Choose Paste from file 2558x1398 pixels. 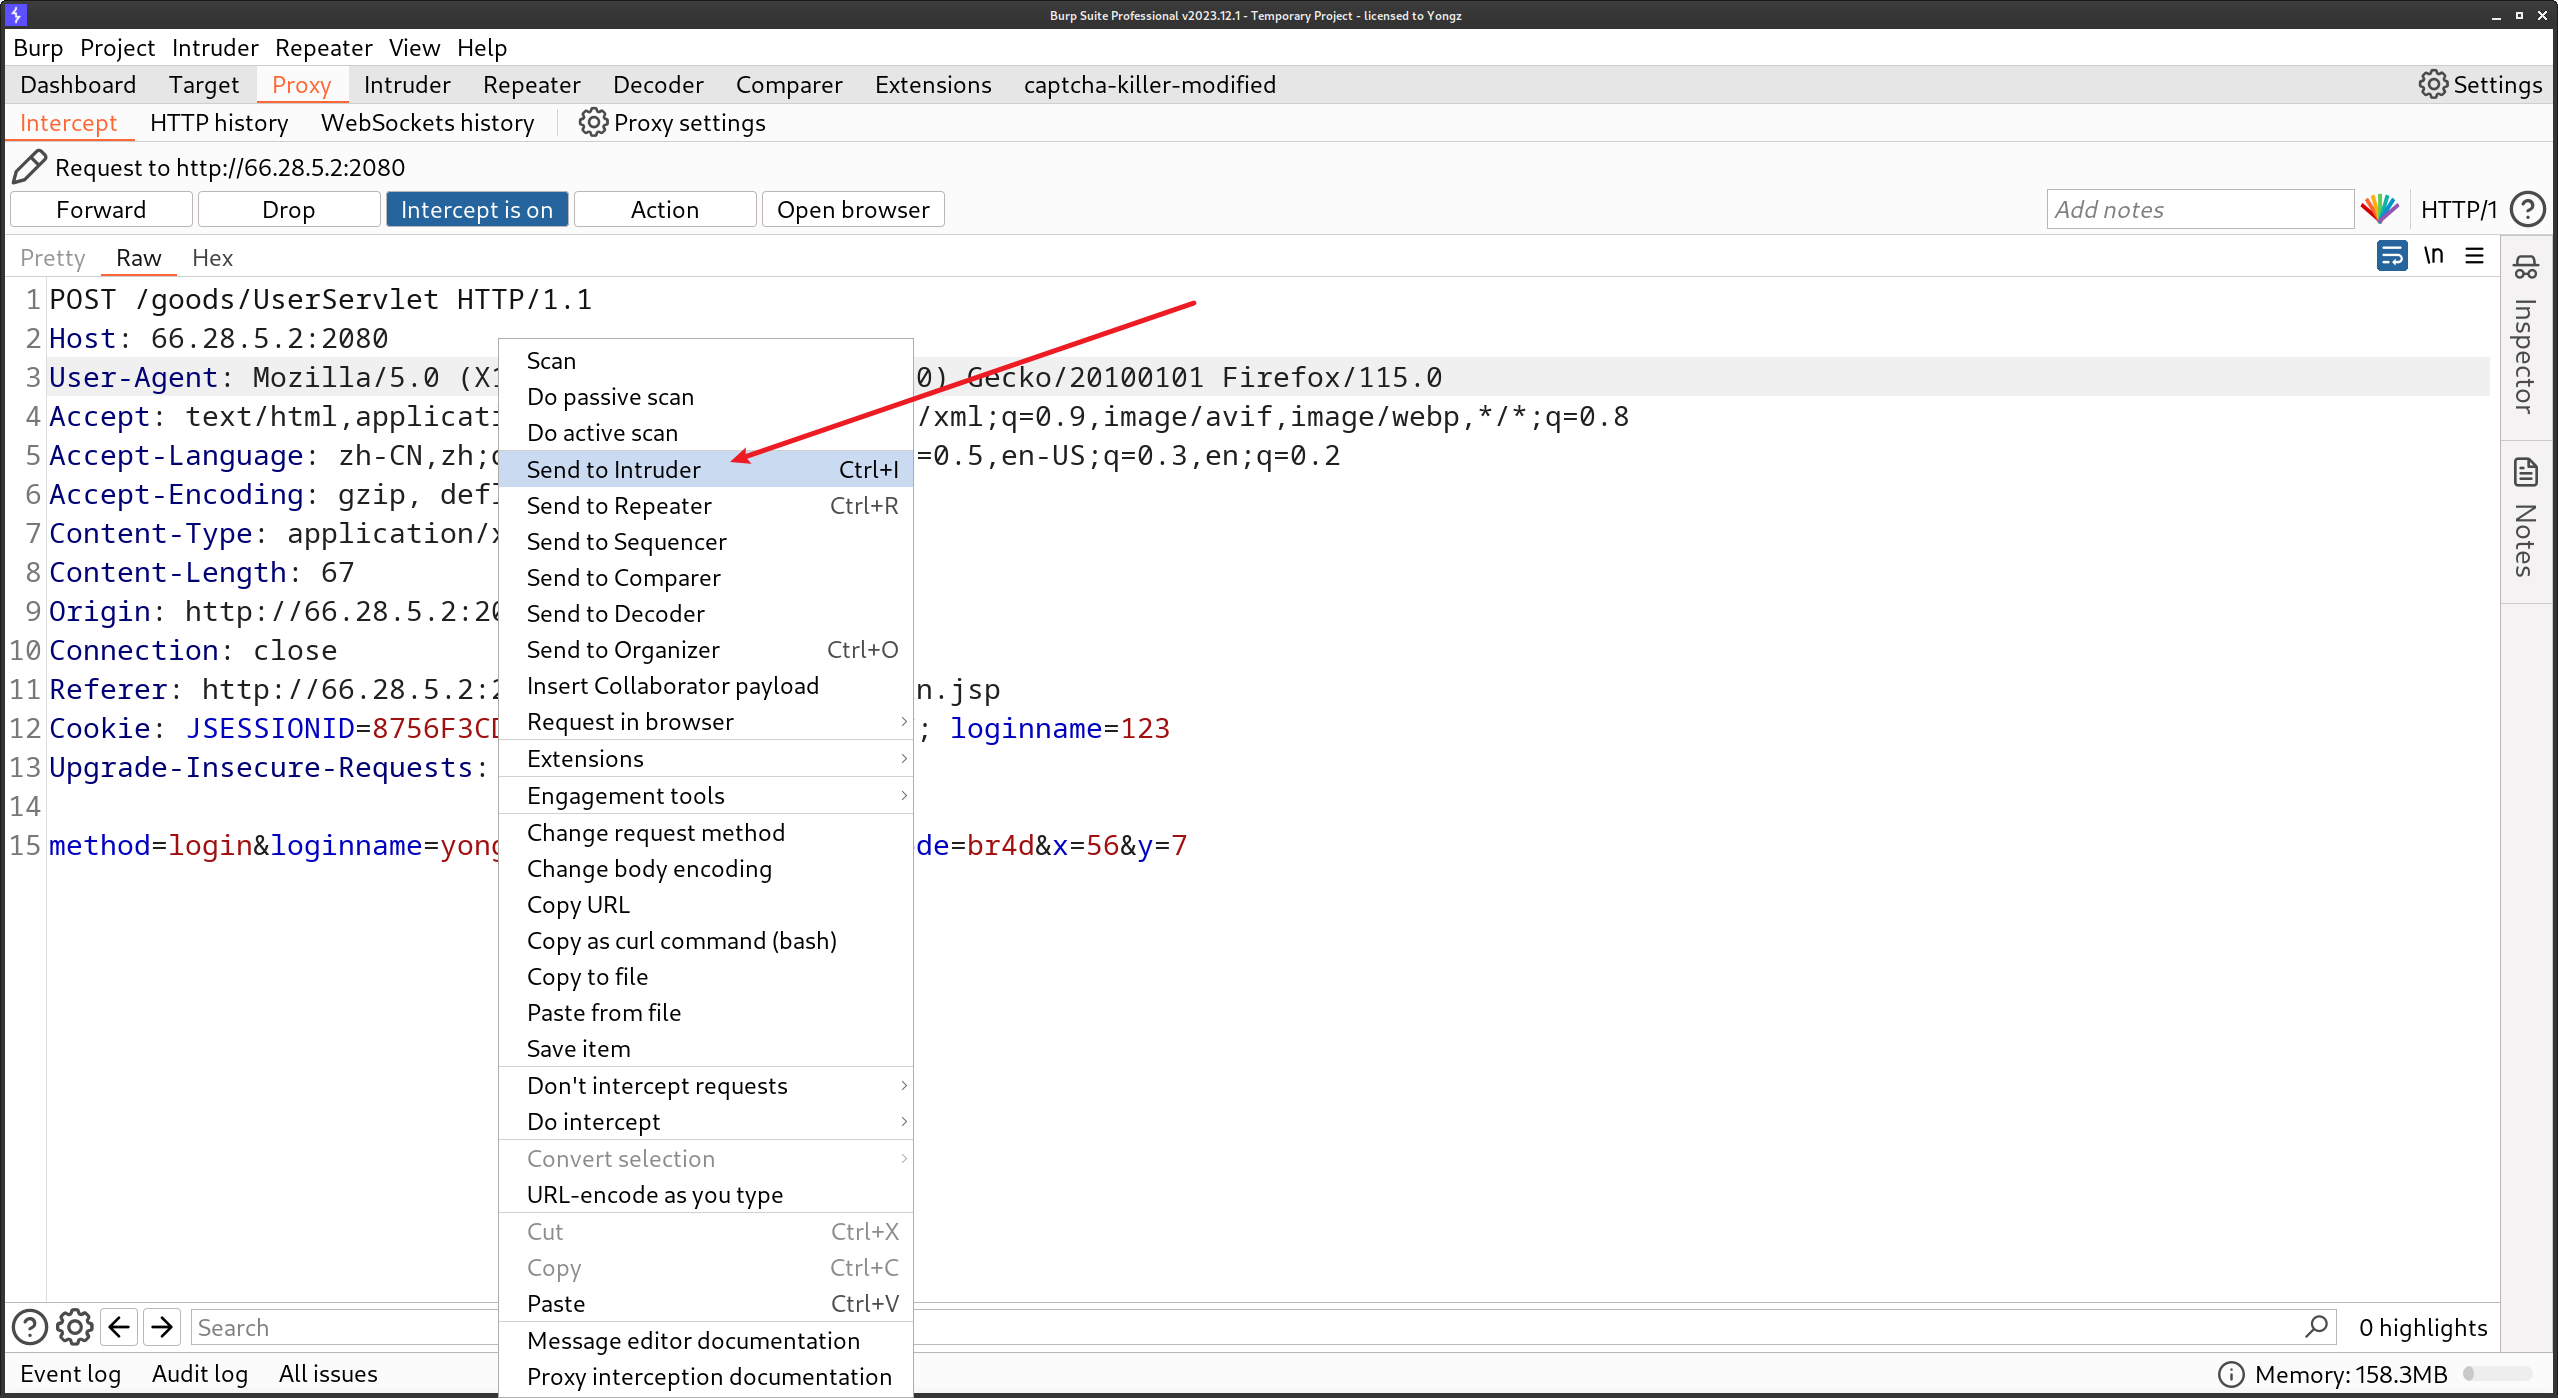(x=706, y=1013)
